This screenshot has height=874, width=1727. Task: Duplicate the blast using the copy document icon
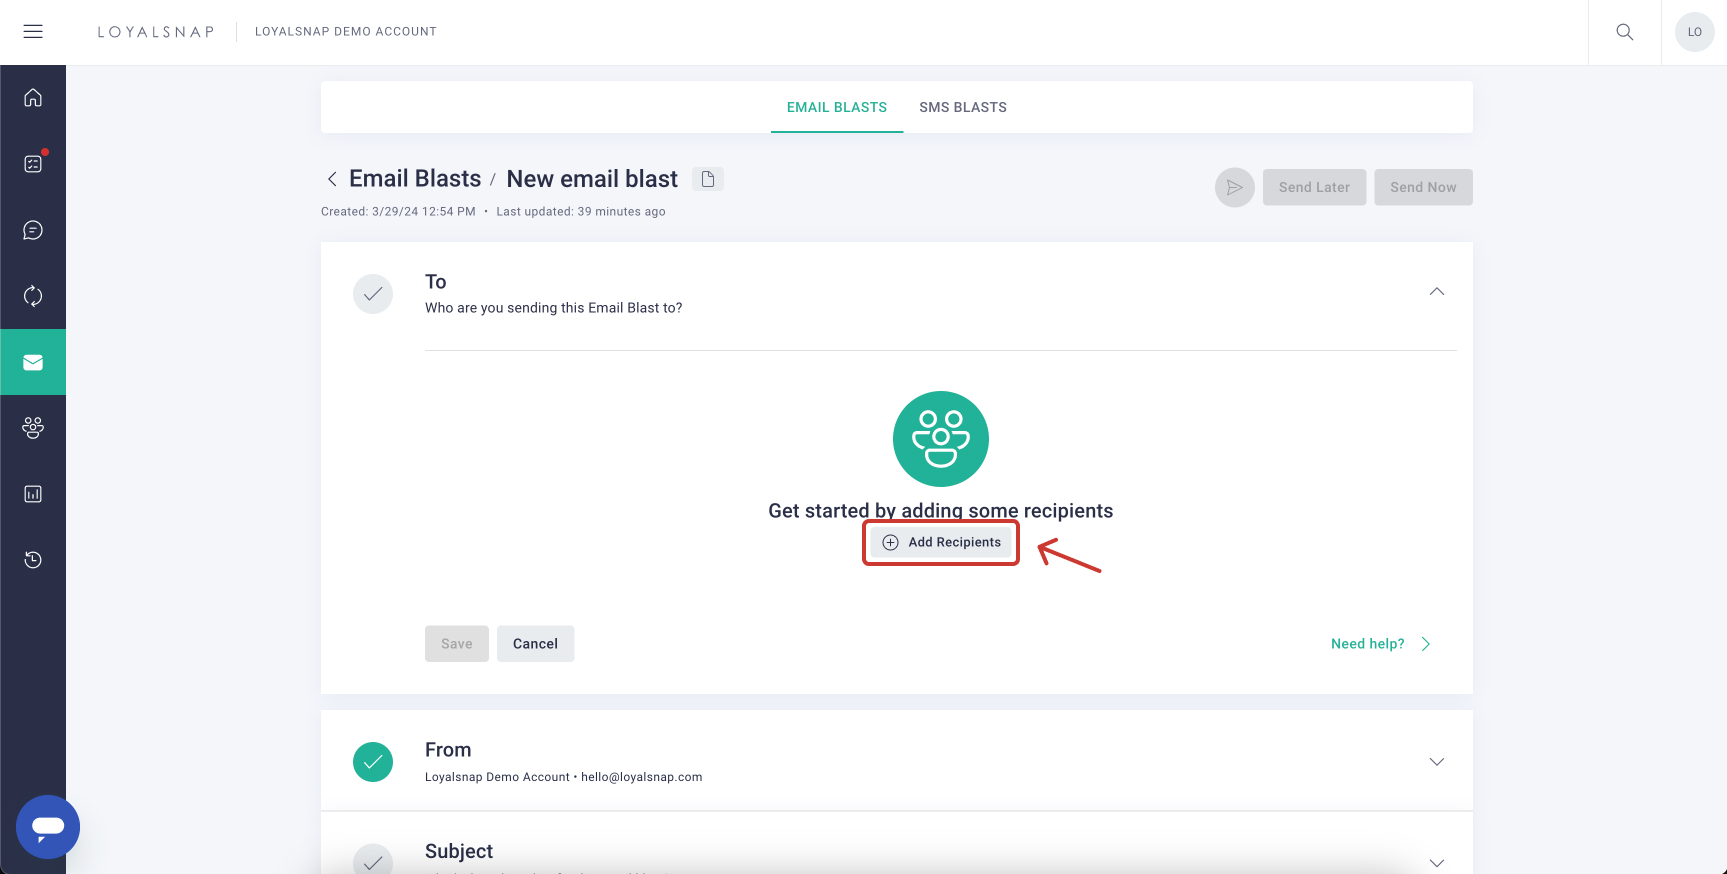click(708, 178)
